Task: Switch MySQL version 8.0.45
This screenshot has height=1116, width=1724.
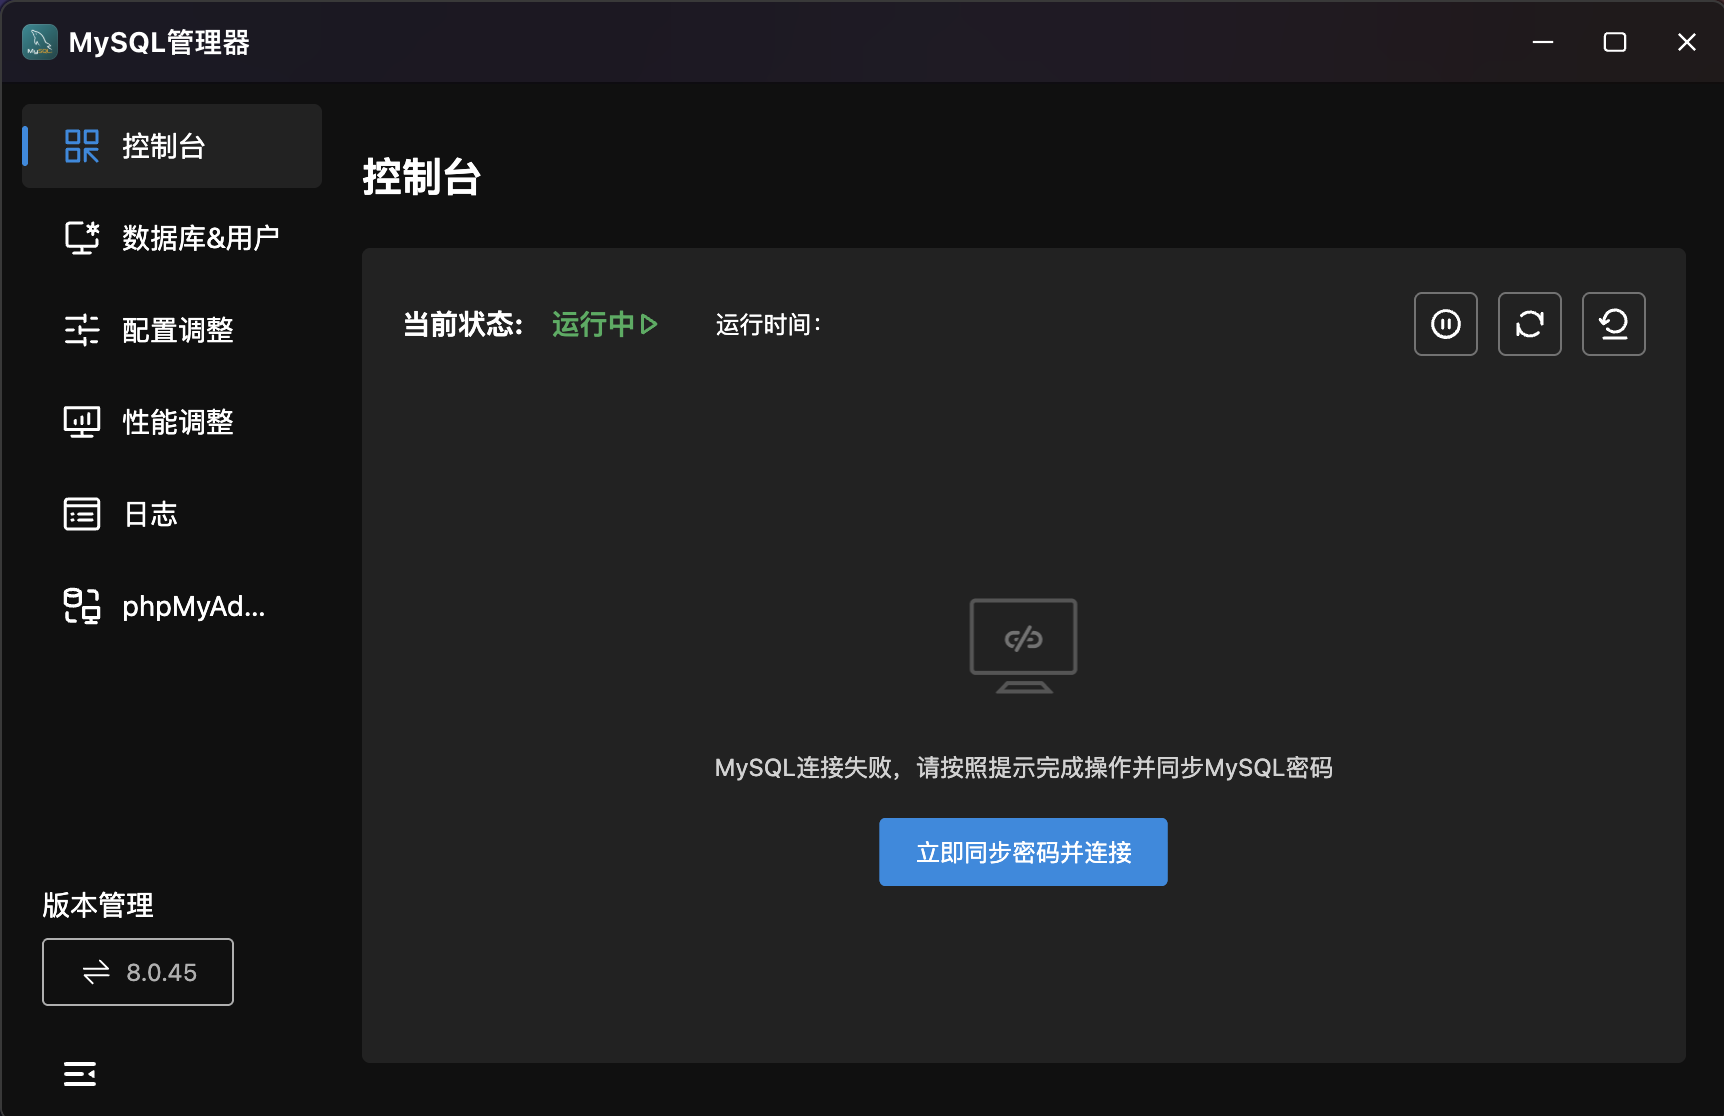Action: click(x=138, y=972)
